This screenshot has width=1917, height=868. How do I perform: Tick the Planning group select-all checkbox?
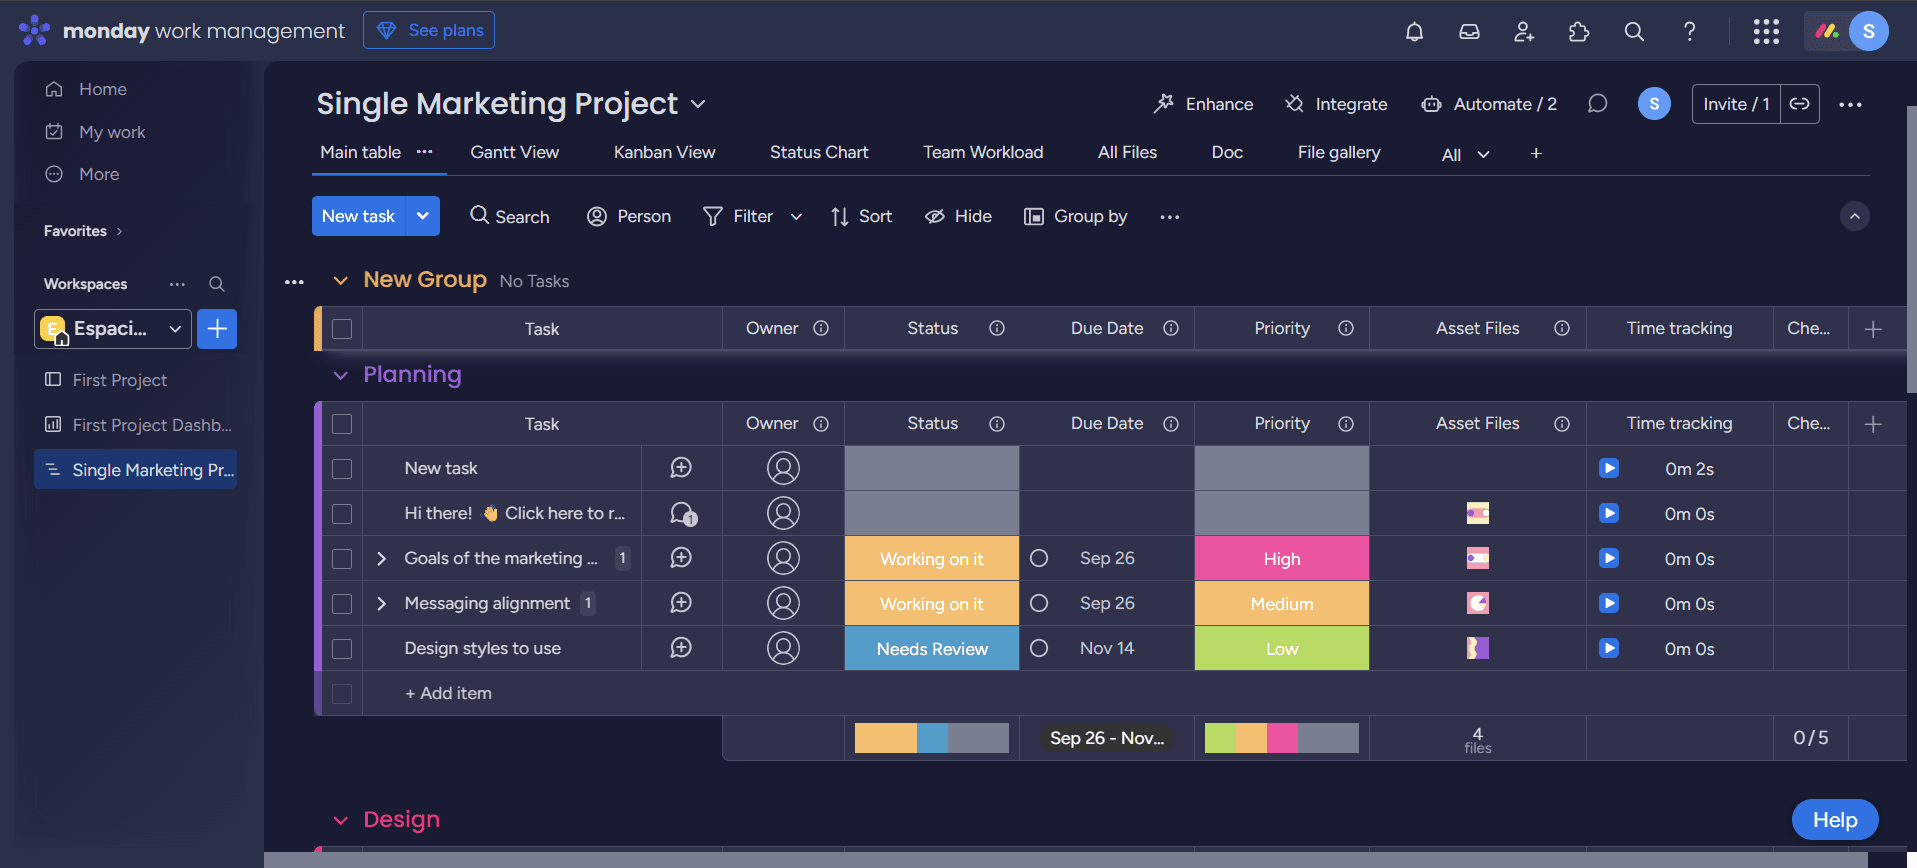point(342,424)
